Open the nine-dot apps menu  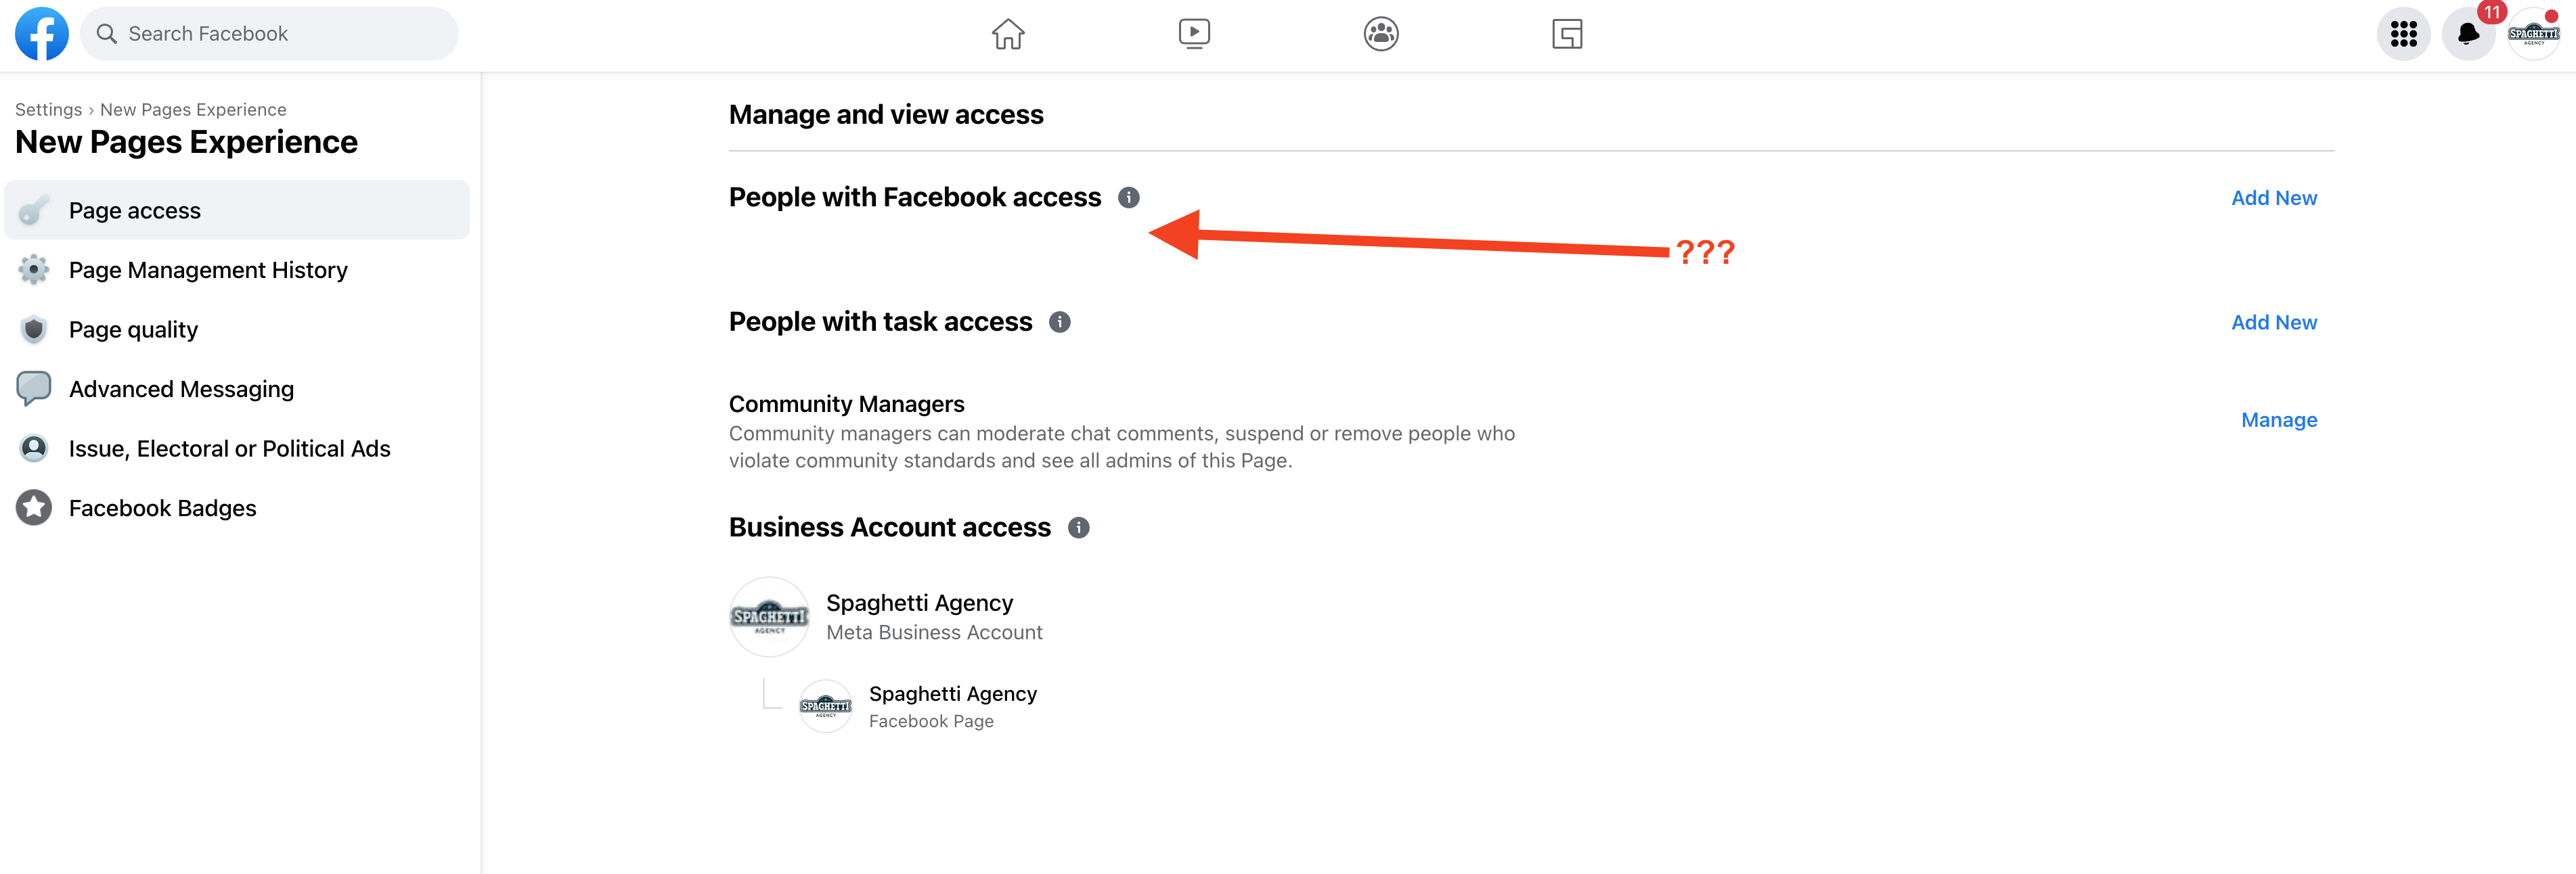(x=2403, y=34)
